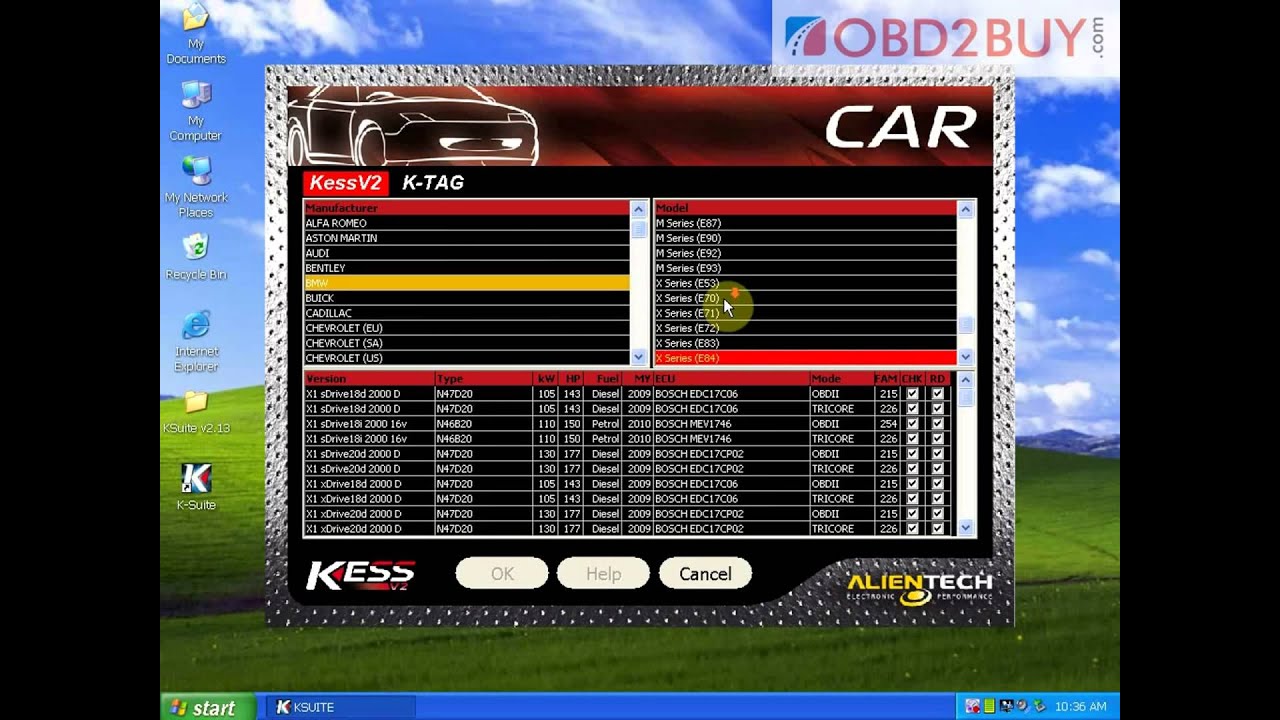The width and height of the screenshot is (1280, 720).
Task: Click the taskbar clock showing 10:36 AM
Action: tap(1081, 707)
